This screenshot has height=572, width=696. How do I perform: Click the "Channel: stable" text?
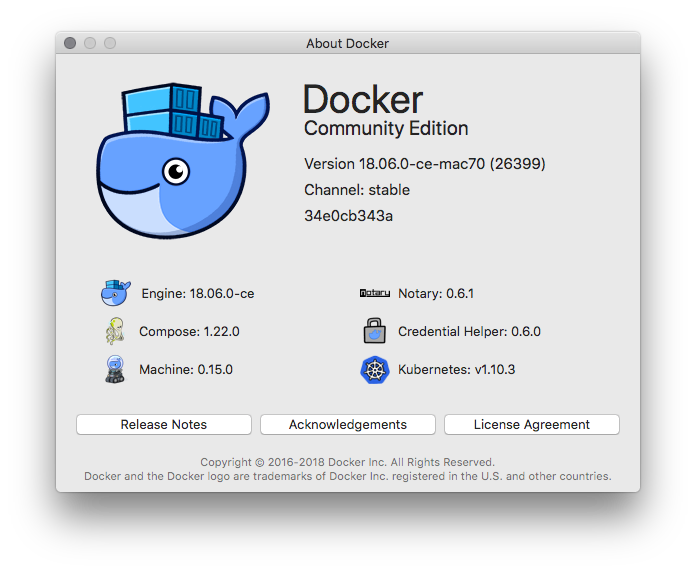tap(357, 190)
